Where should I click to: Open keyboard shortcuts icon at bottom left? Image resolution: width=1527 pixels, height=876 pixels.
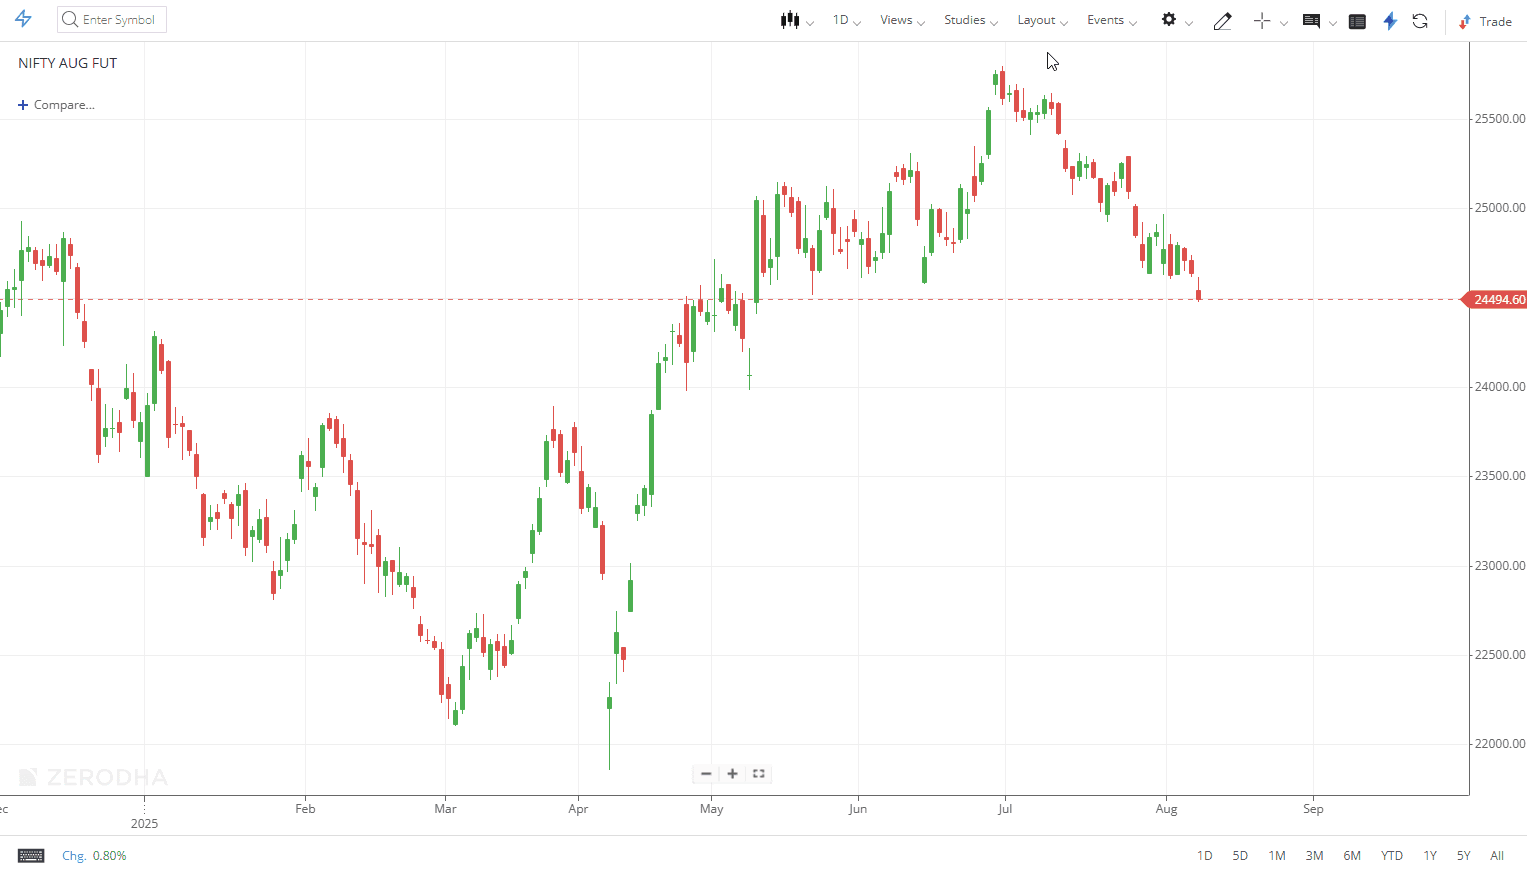31,856
